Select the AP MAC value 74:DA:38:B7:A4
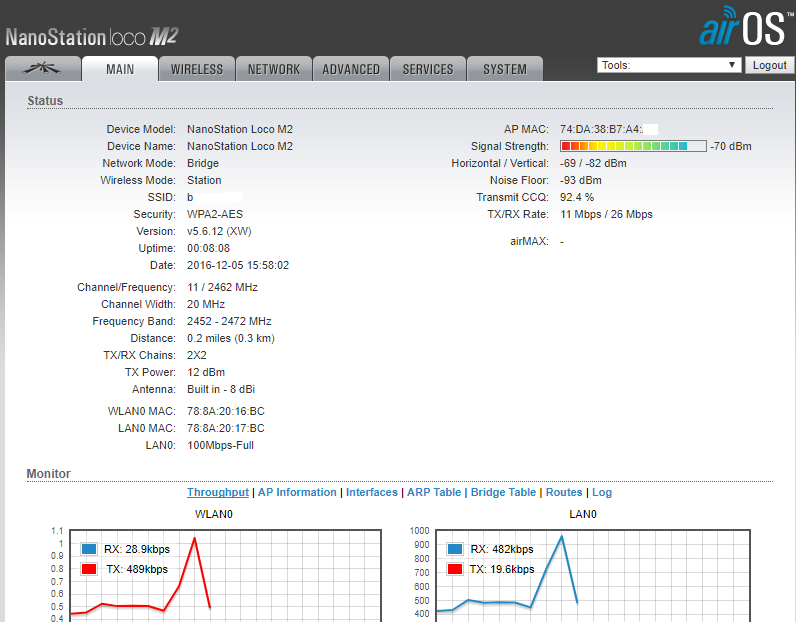This screenshot has width=796, height=622. (x=601, y=129)
